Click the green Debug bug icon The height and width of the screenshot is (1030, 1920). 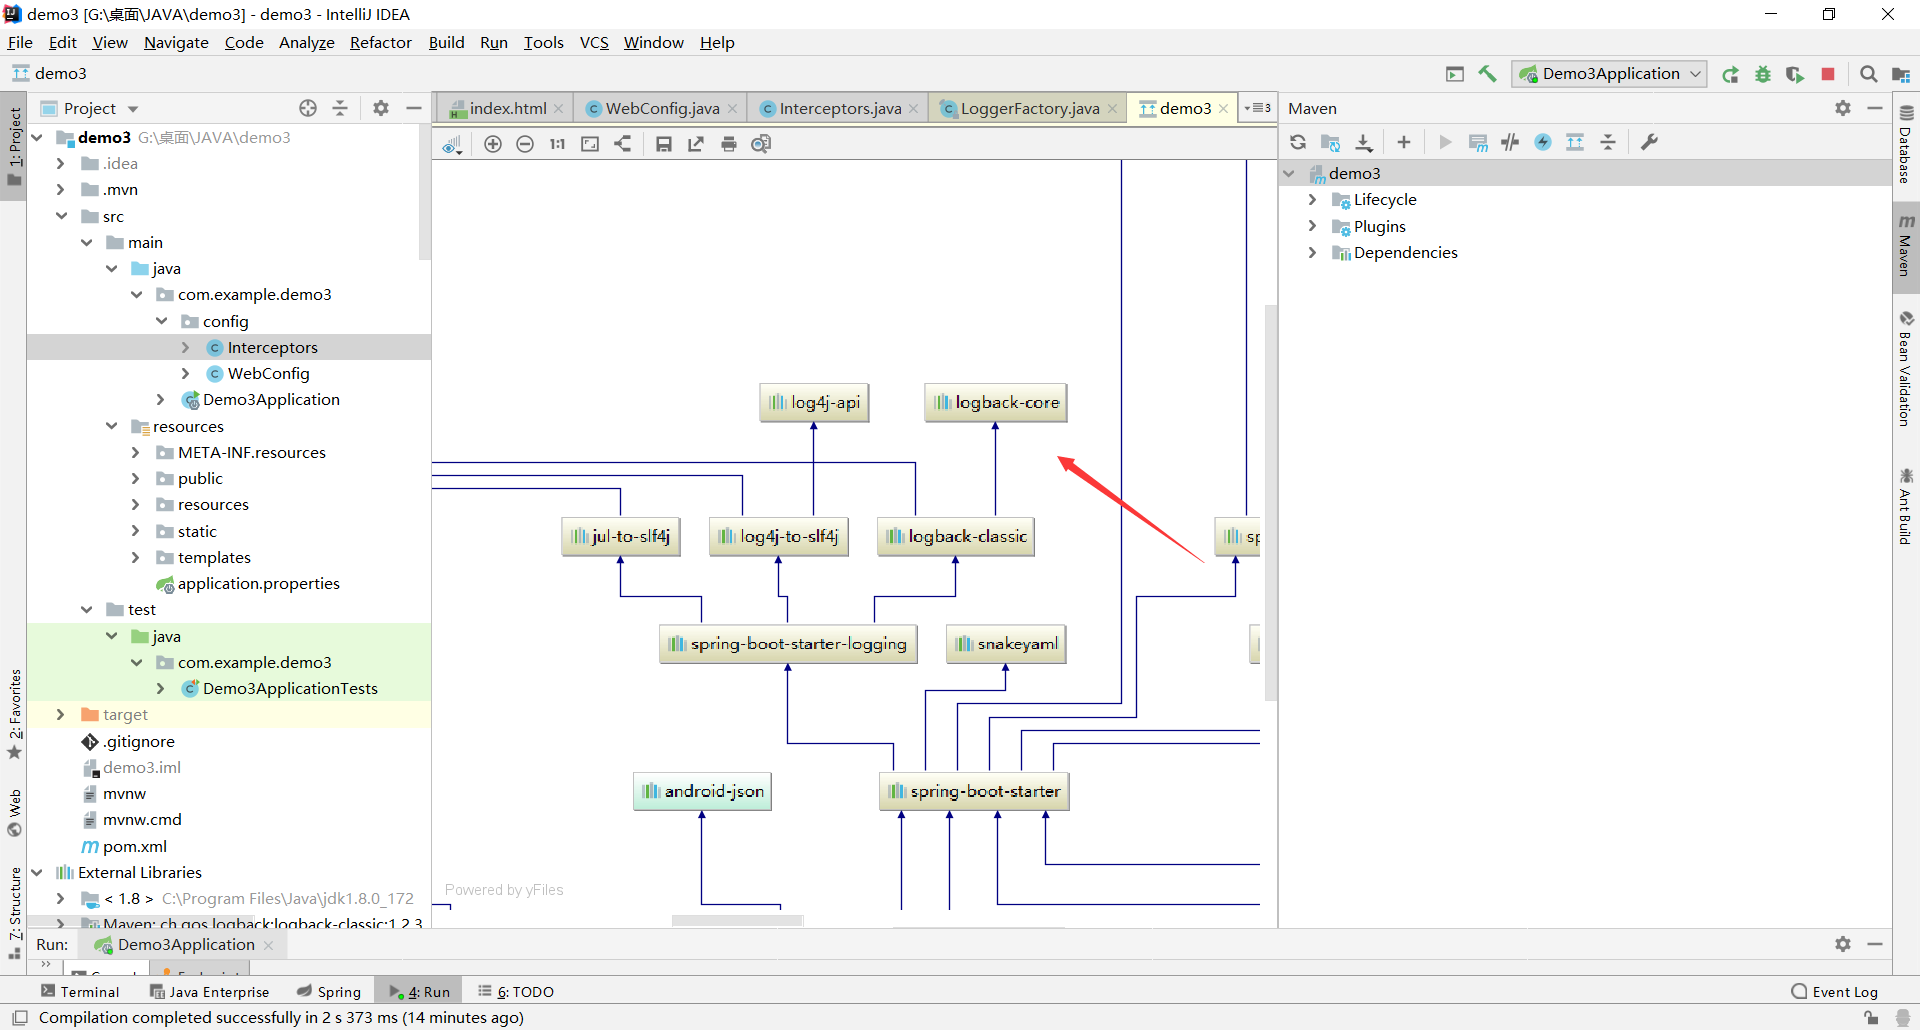pyautogui.click(x=1763, y=74)
